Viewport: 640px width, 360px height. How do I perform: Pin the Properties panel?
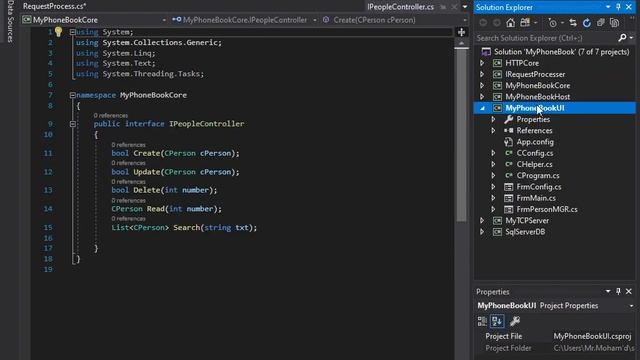[618, 291]
